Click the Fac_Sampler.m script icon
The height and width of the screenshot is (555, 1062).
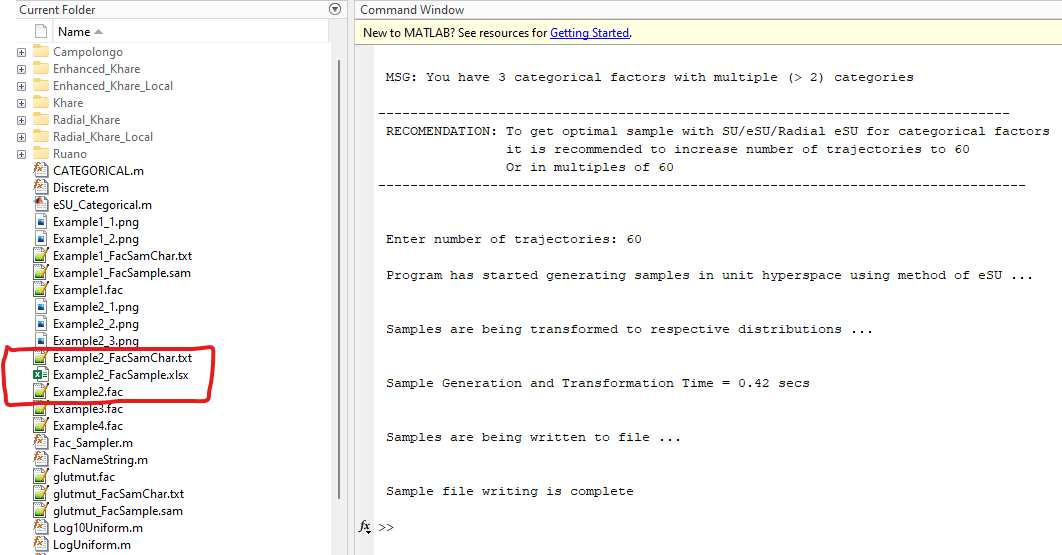[40, 442]
